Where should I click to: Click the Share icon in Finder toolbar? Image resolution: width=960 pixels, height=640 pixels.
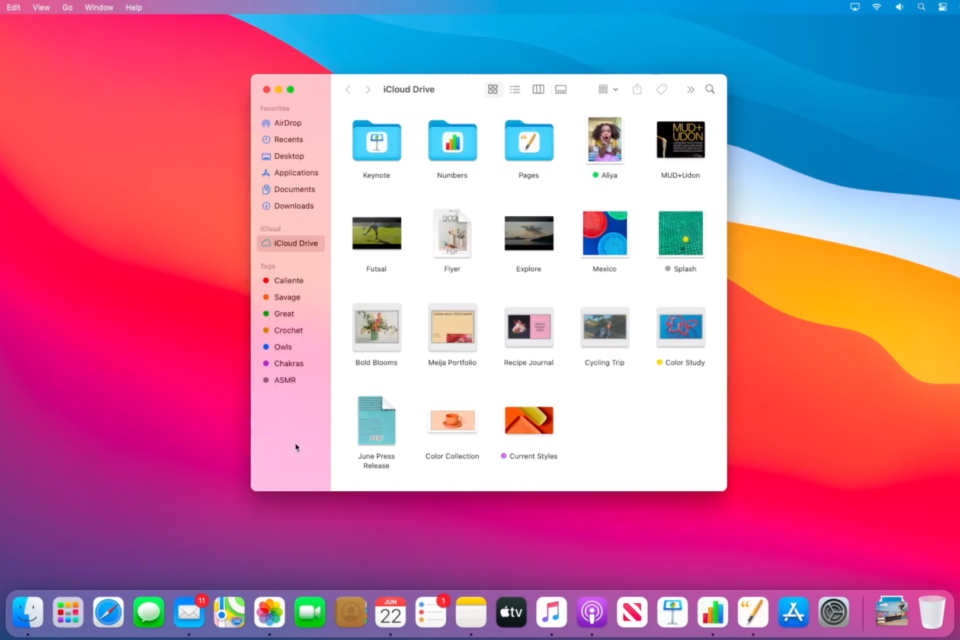(x=637, y=89)
